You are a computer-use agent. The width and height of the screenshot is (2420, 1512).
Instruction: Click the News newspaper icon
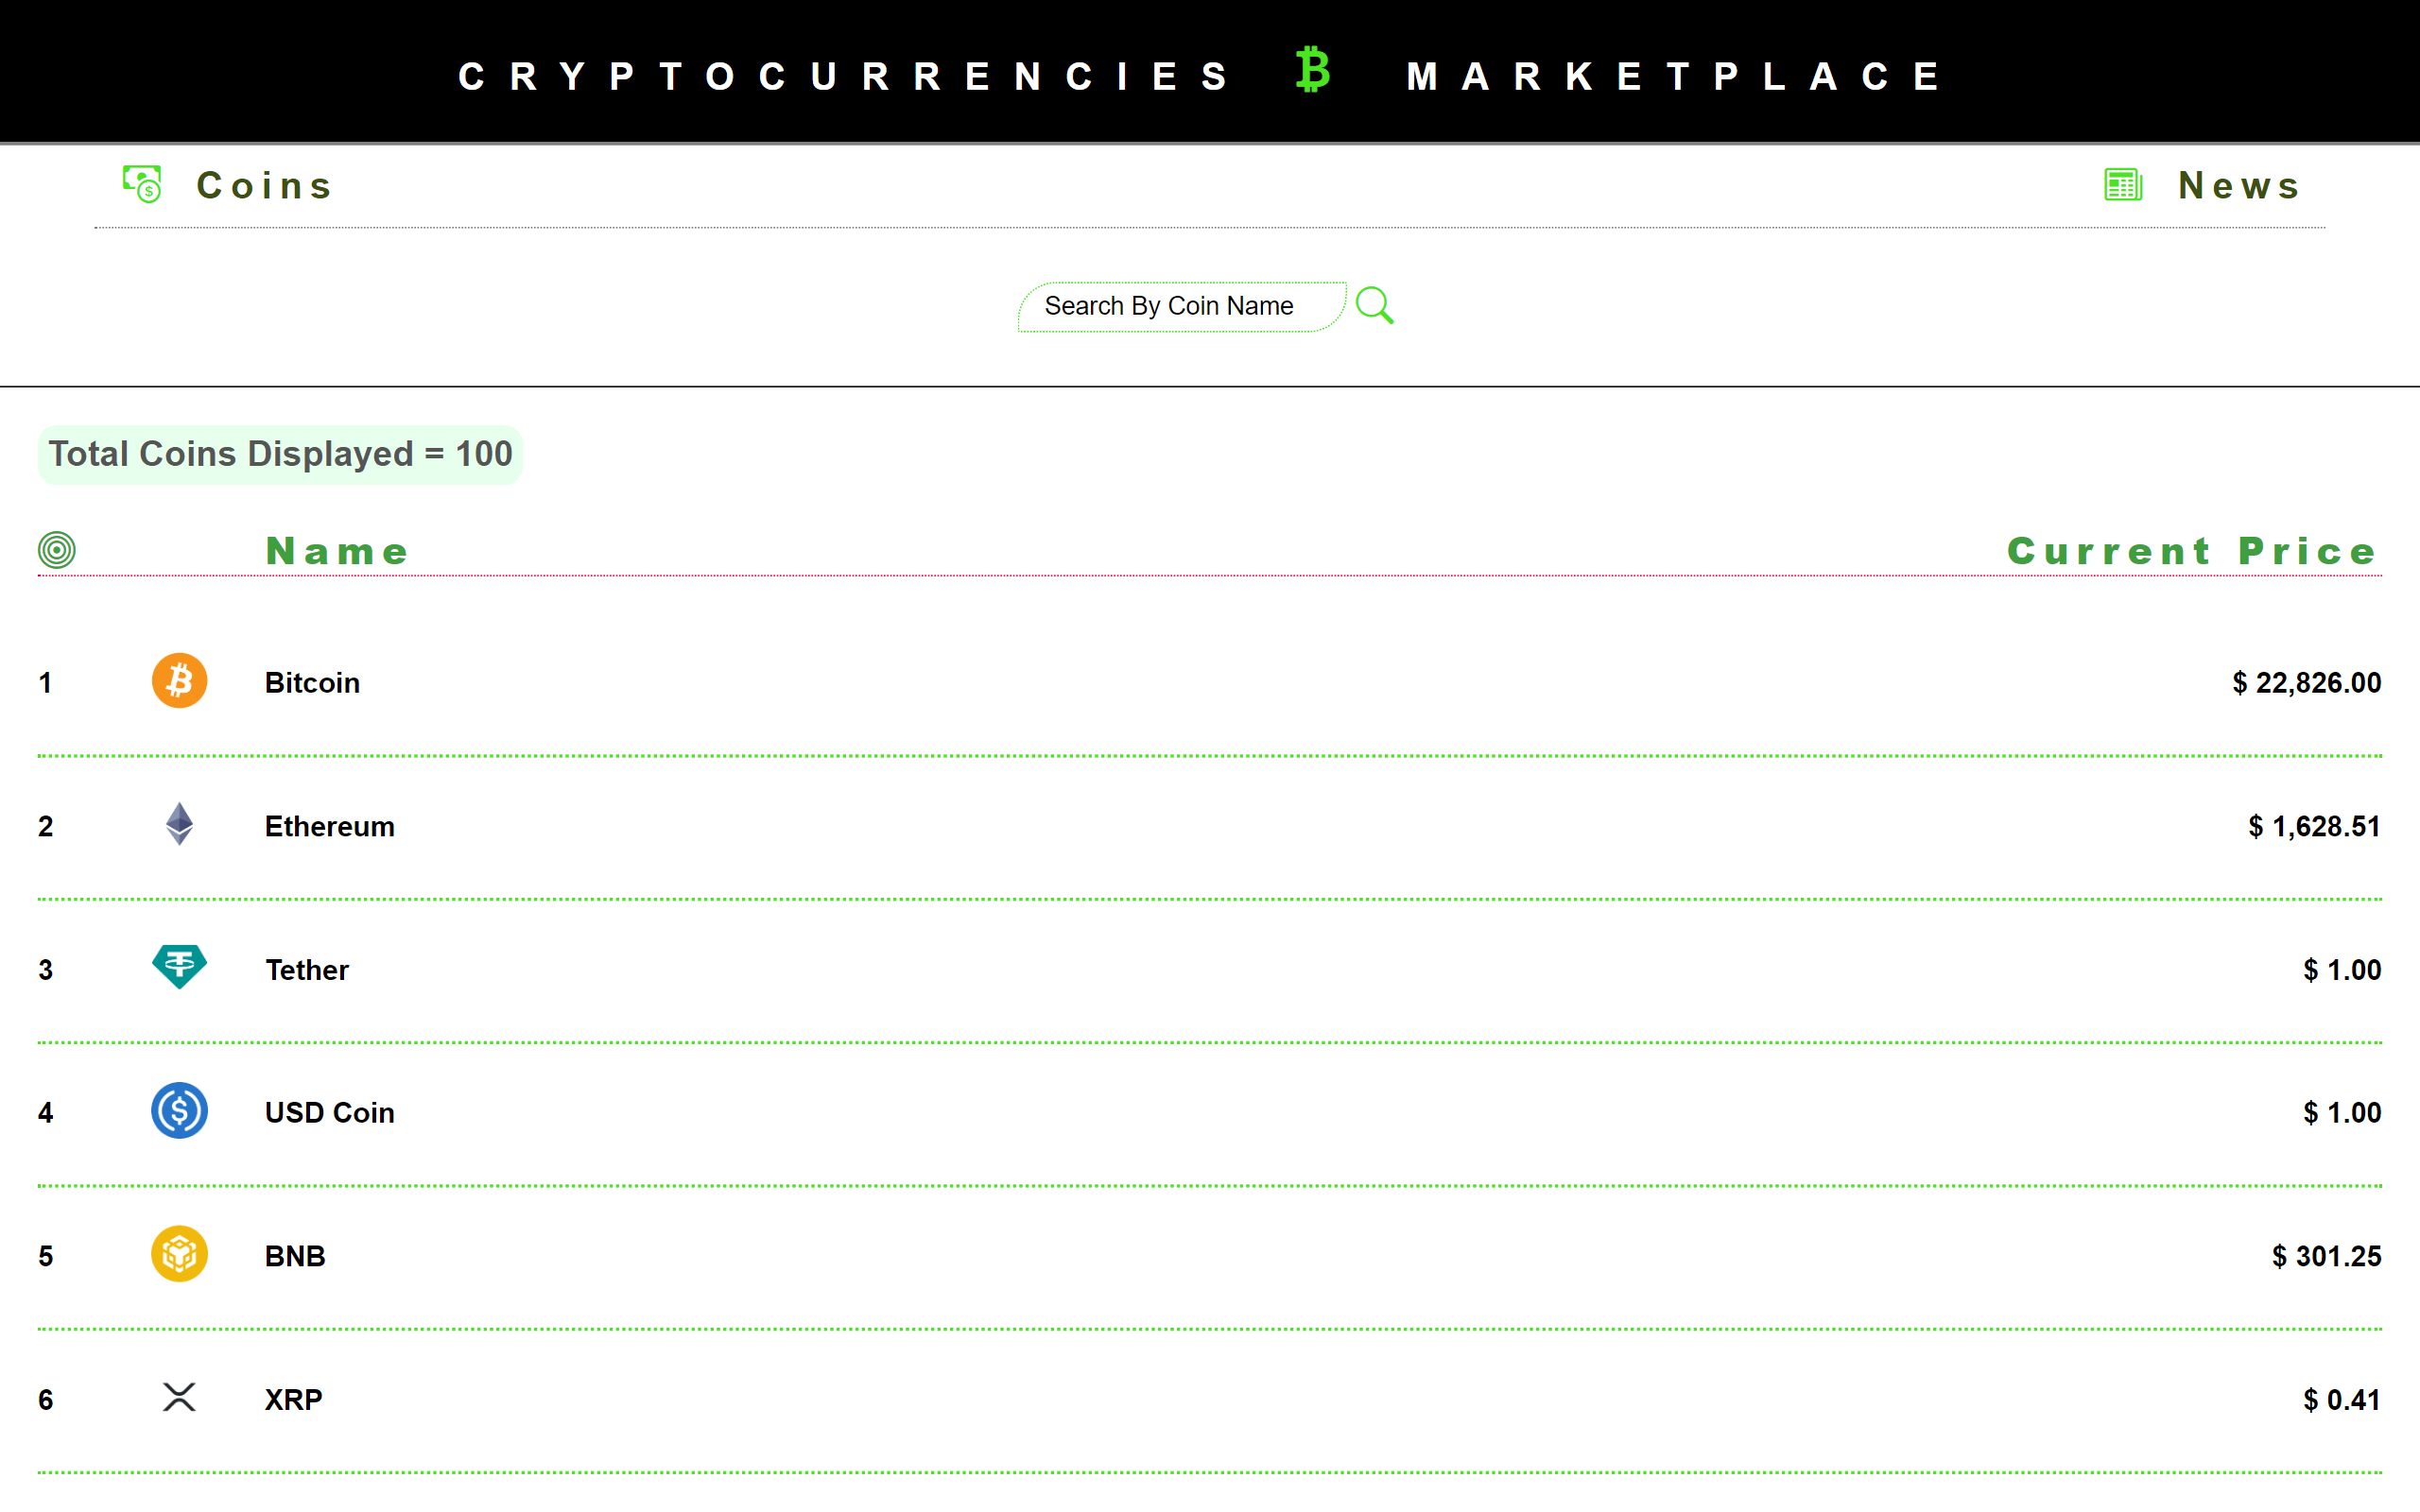(2122, 185)
